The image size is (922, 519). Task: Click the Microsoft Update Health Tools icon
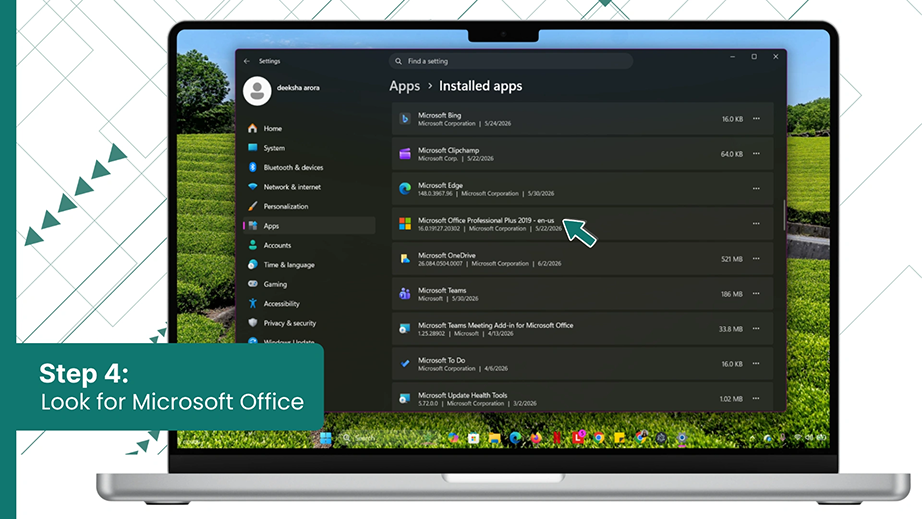pos(405,399)
